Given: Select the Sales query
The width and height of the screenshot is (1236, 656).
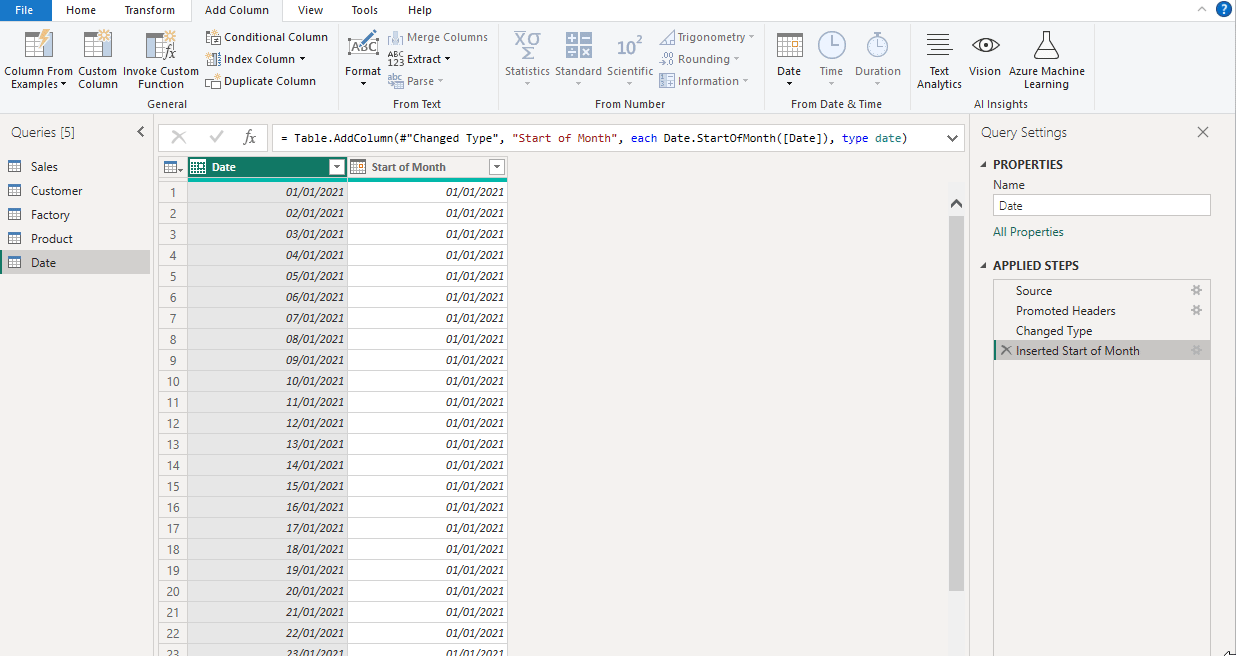Looking at the screenshot, I should (x=75, y=167).
